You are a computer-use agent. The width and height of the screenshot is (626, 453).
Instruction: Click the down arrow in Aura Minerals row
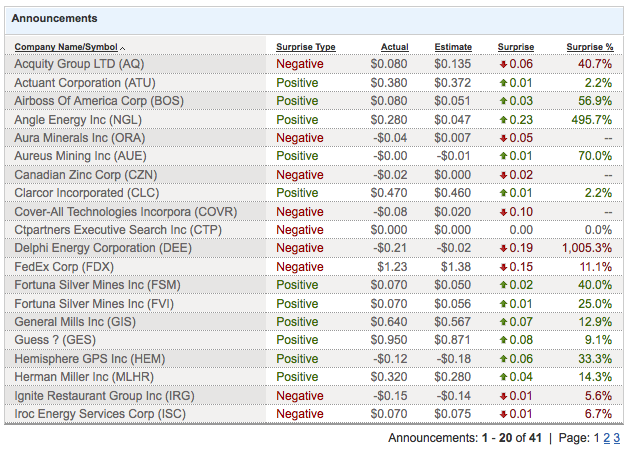[503, 138]
